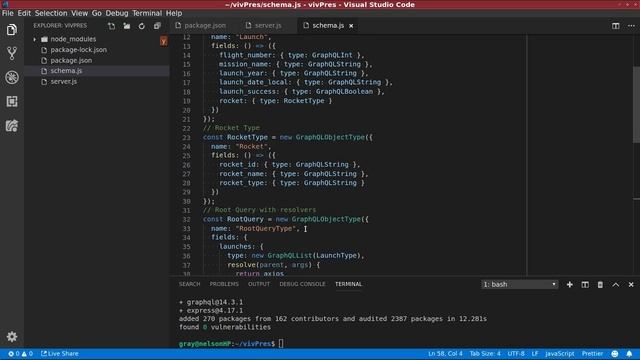Refresh the Explorer file list
The image size is (640, 360).
coord(142,26)
